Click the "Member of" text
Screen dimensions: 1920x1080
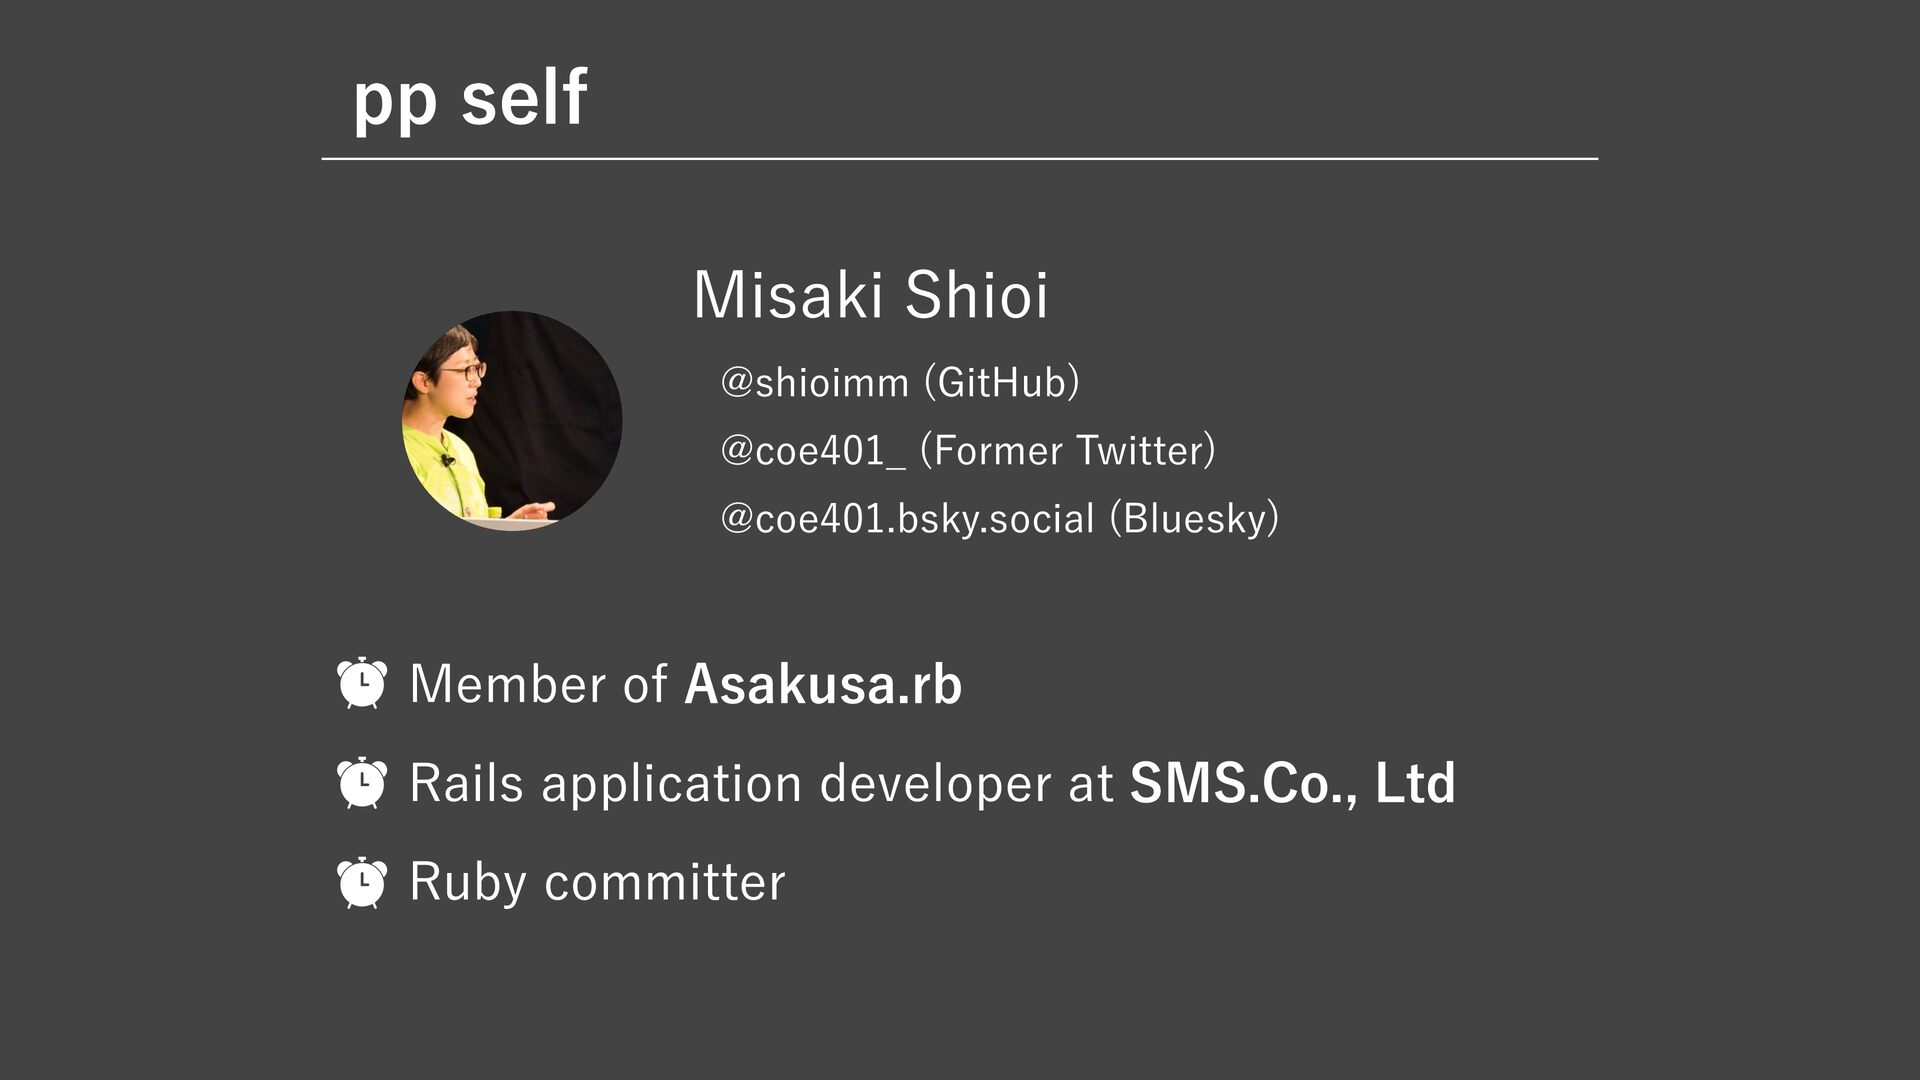538,685
